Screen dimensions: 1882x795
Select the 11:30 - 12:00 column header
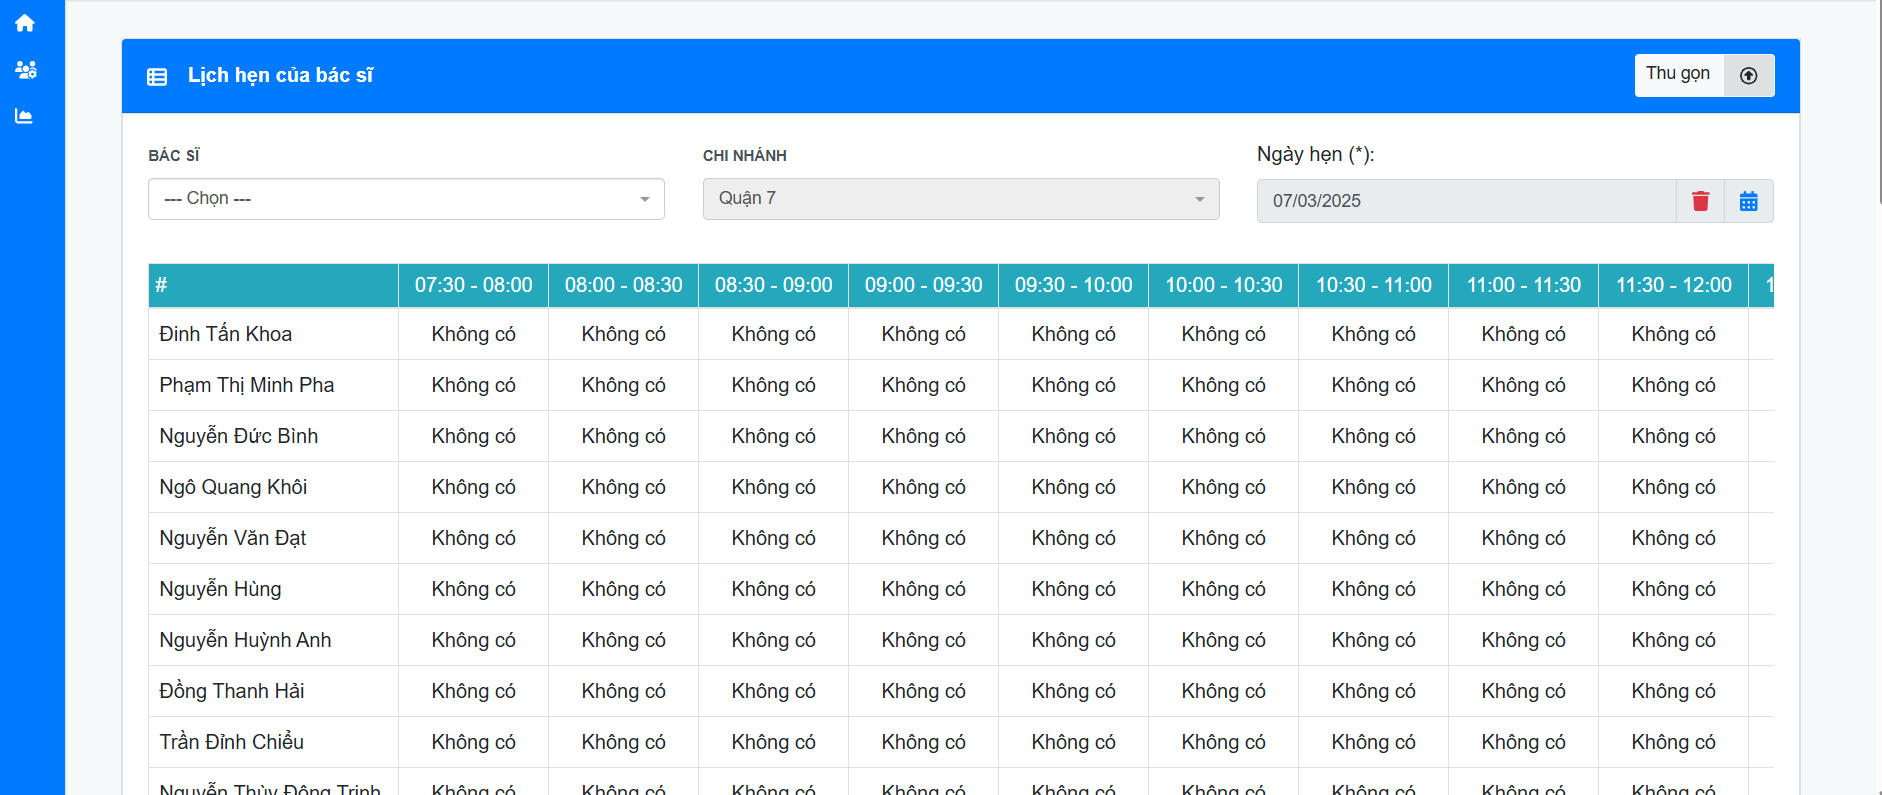pos(1673,285)
